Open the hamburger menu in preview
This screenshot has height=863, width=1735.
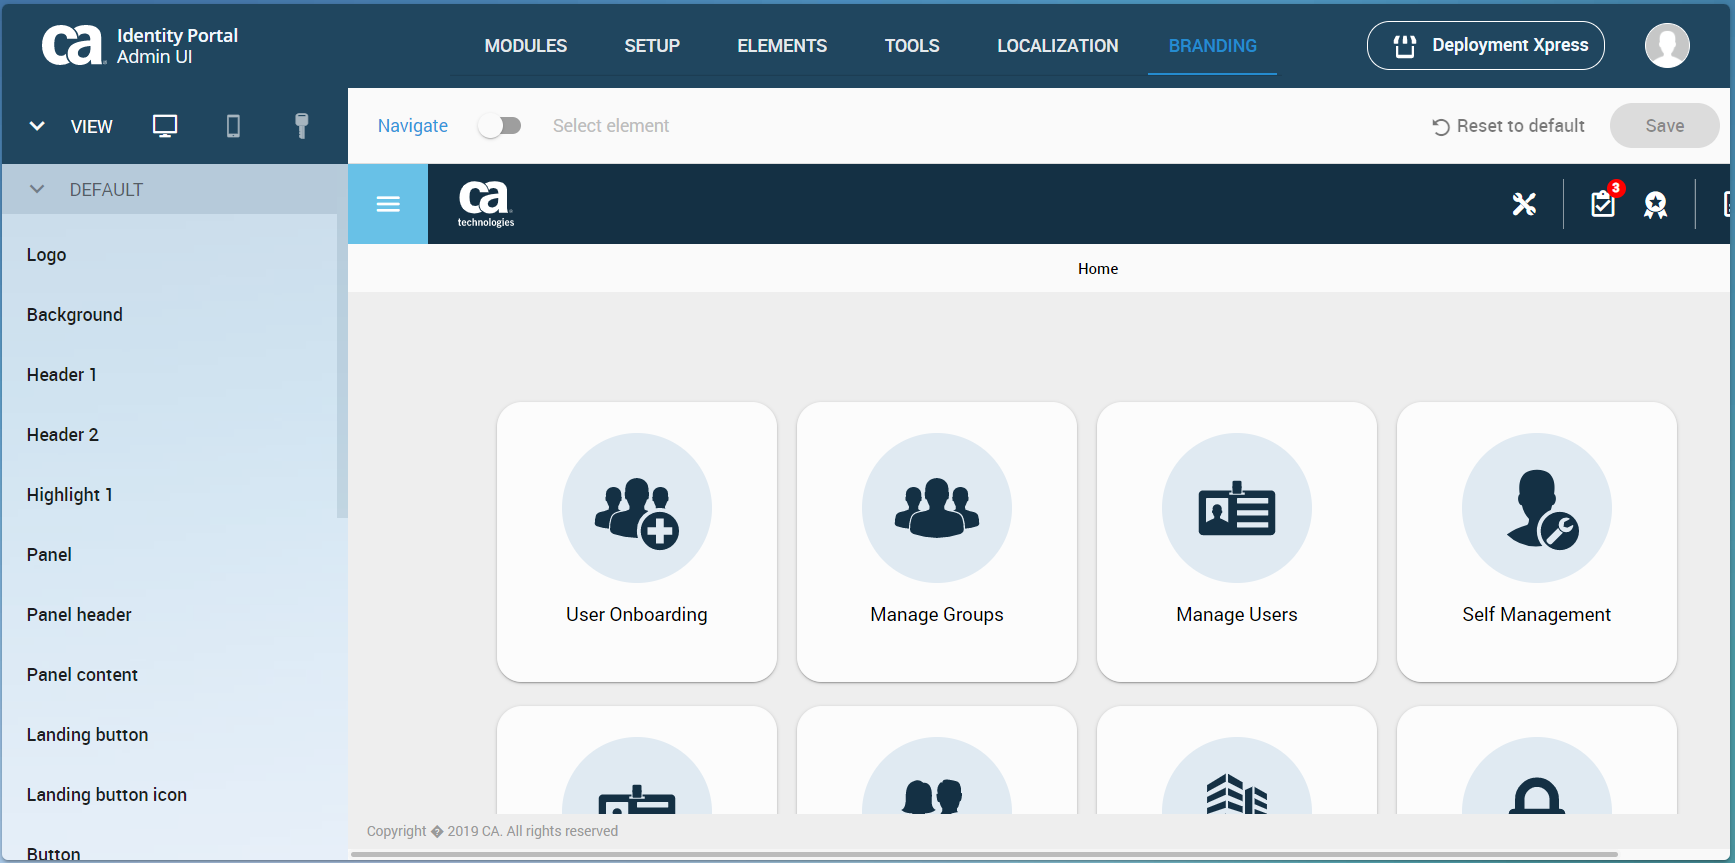click(388, 204)
